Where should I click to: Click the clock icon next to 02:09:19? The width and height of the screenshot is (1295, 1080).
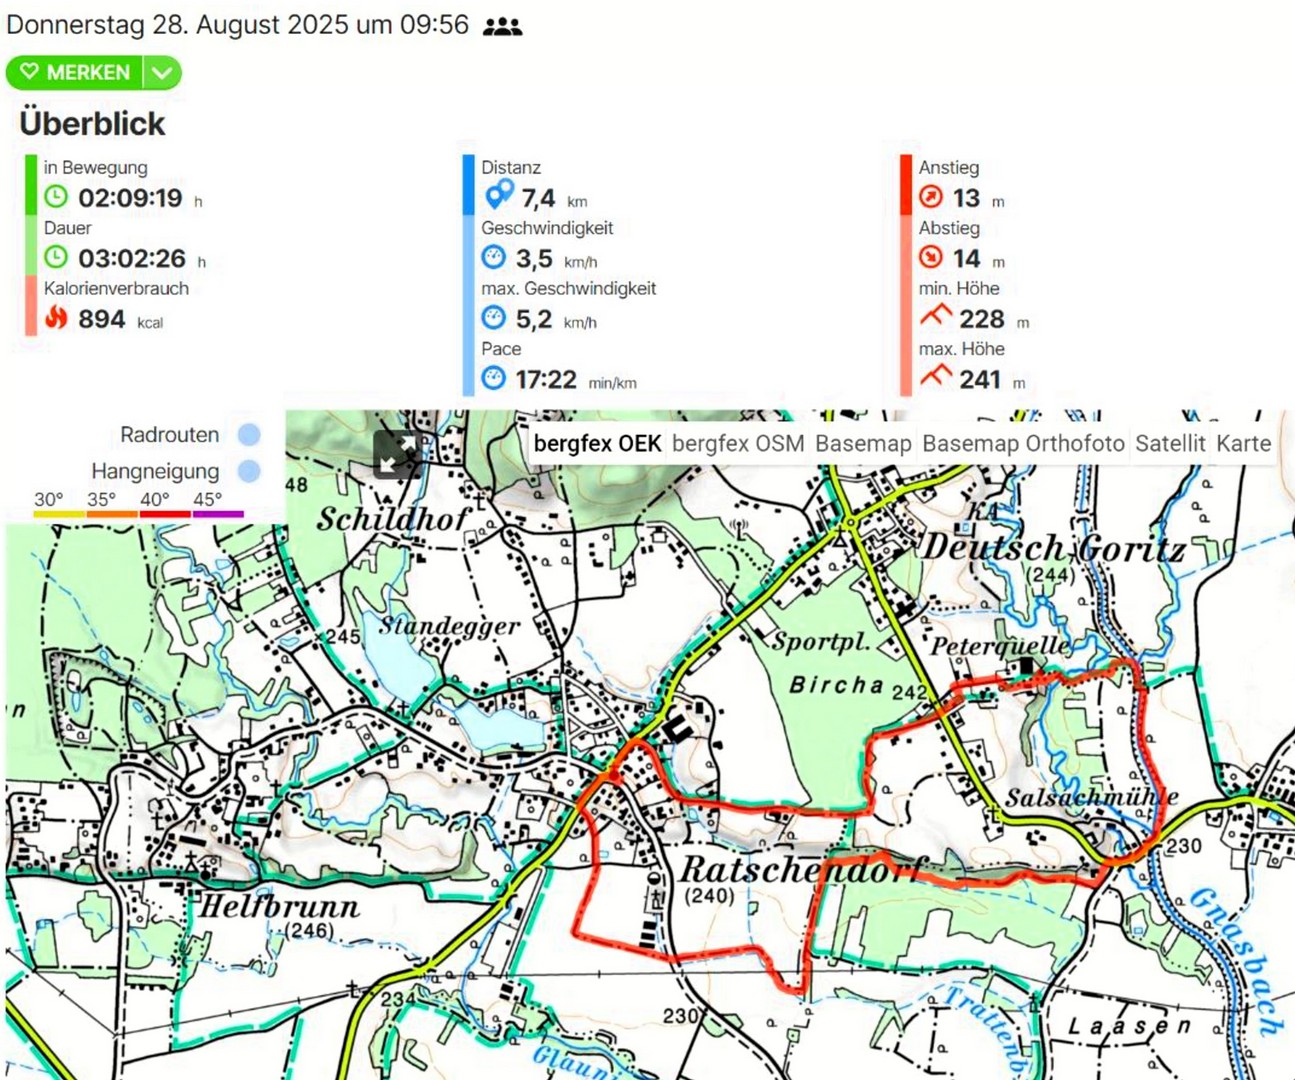tap(56, 197)
